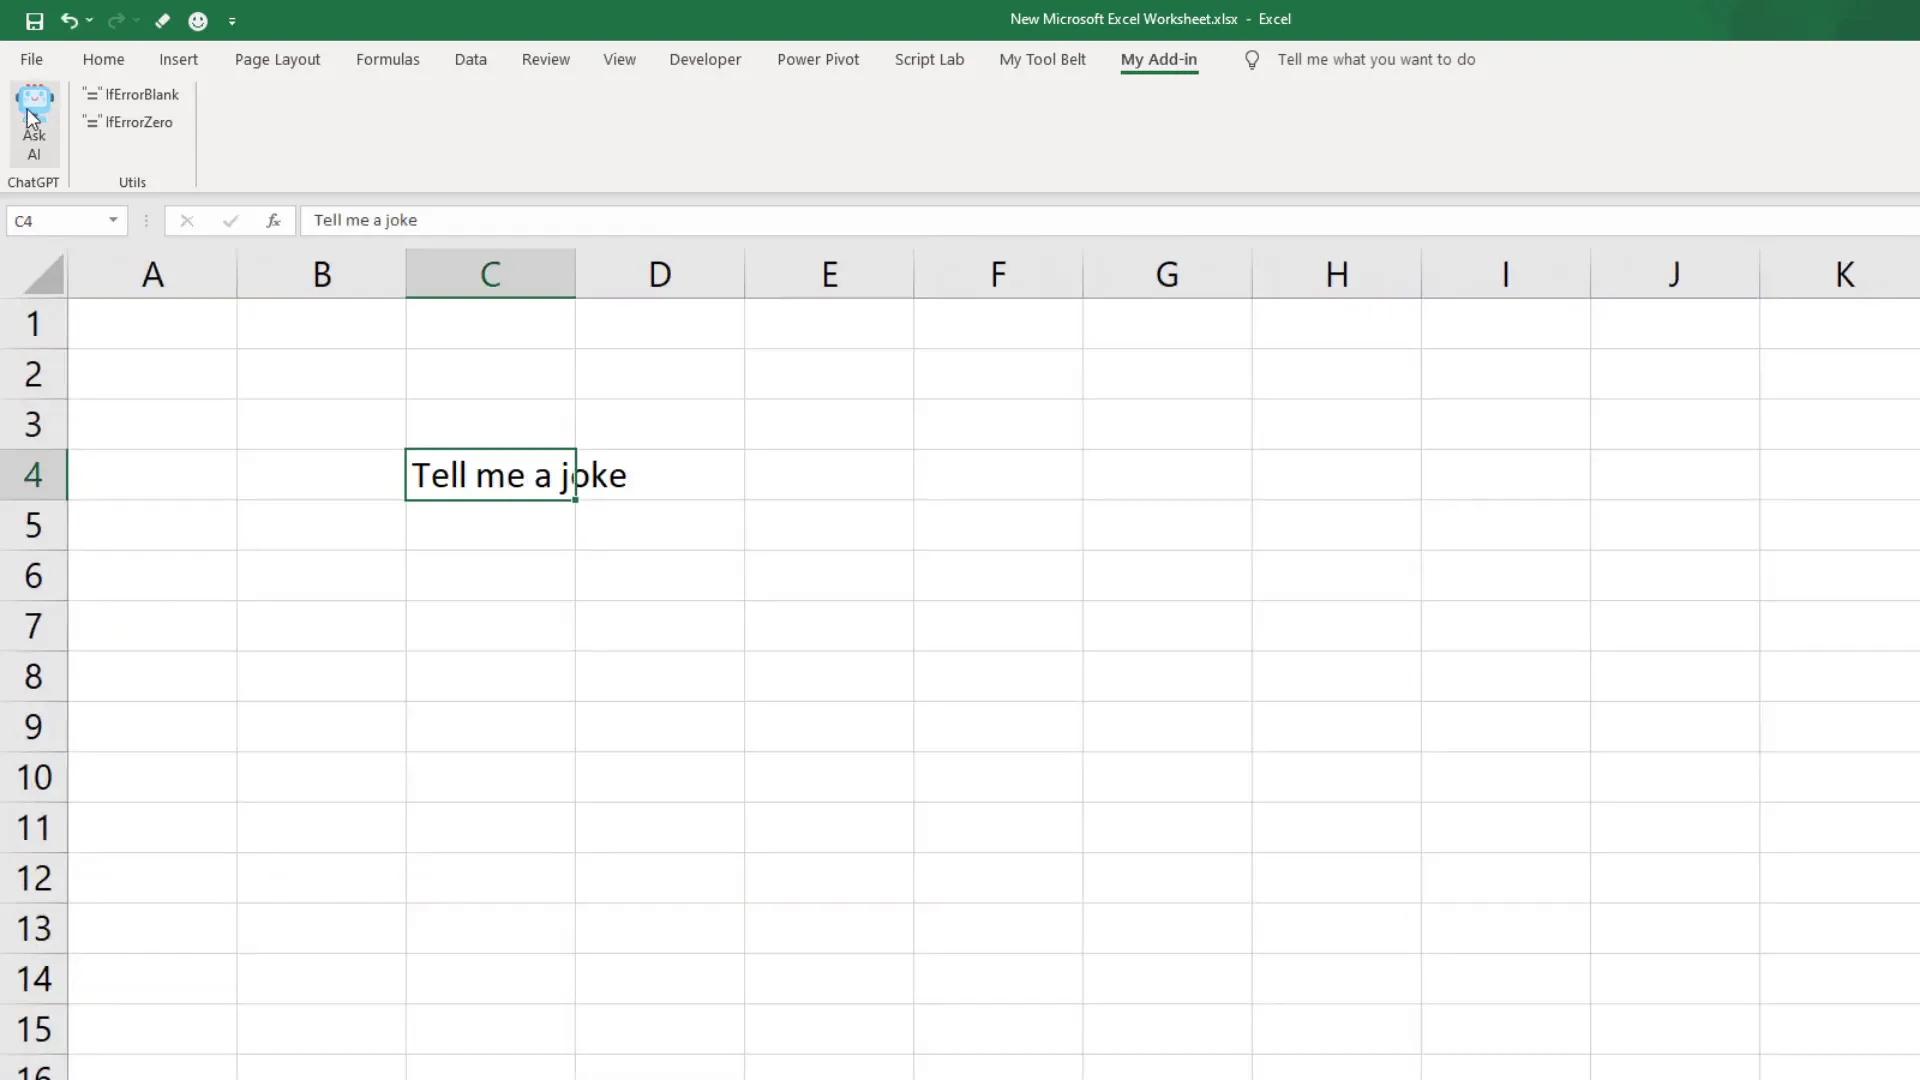This screenshot has width=1920, height=1080.
Task: Cancel cell entry with the X
Action: pyautogui.click(x=185, y=220)
